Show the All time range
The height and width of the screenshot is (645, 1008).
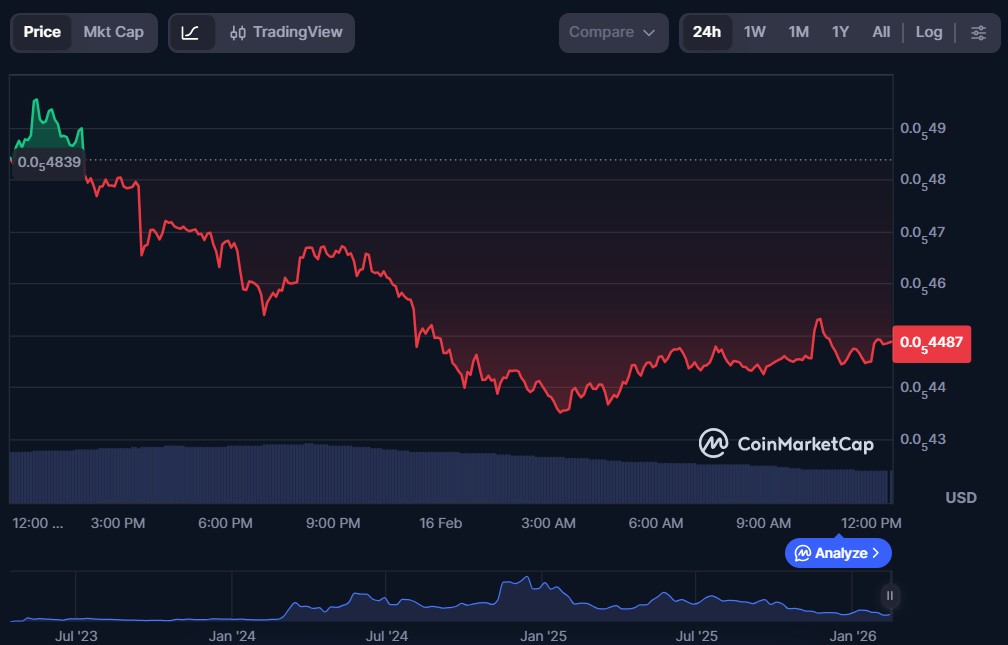coord(880,32)
